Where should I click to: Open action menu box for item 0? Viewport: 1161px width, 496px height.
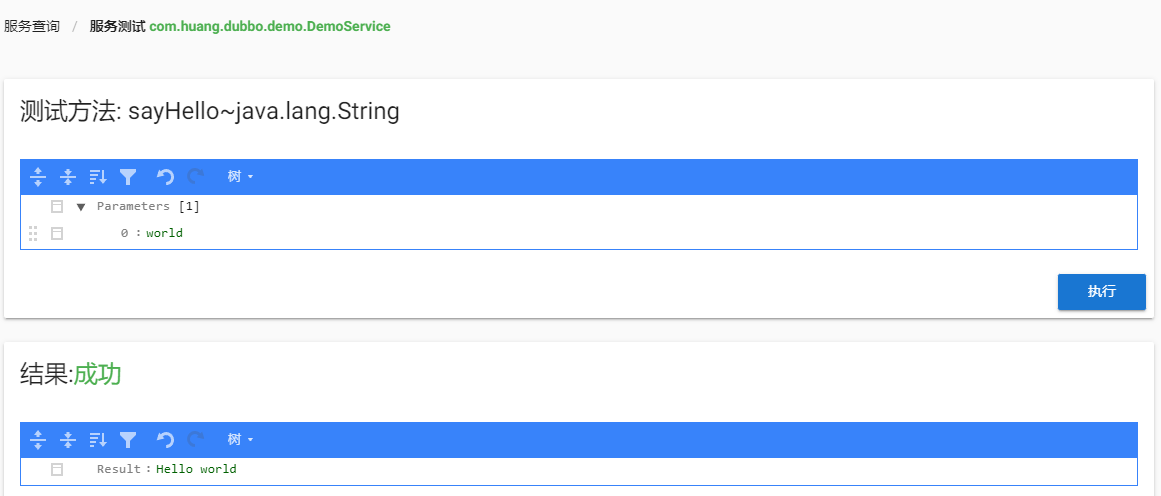point(57,233)
